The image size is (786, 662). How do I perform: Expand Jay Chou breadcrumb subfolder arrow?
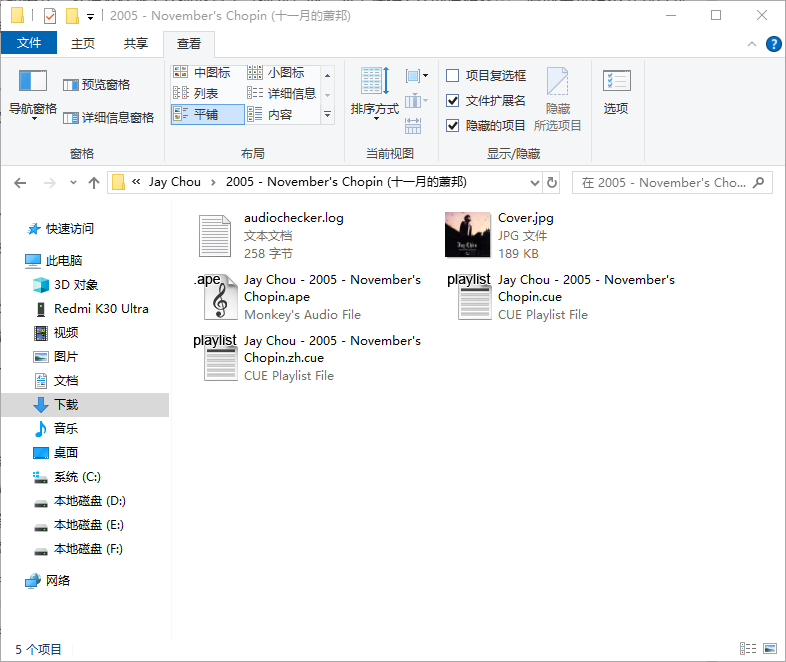coord(214,182)
